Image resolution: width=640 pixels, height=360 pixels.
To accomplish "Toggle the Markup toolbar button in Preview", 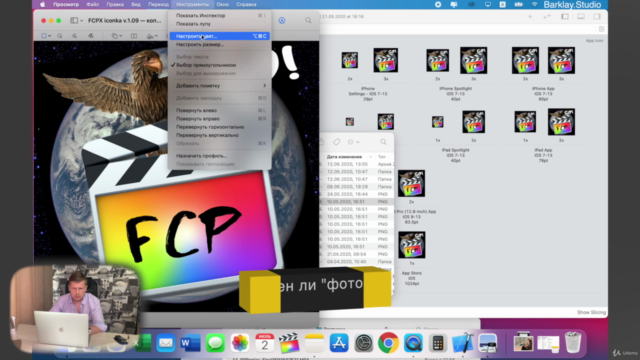I will tap(282, 20).
